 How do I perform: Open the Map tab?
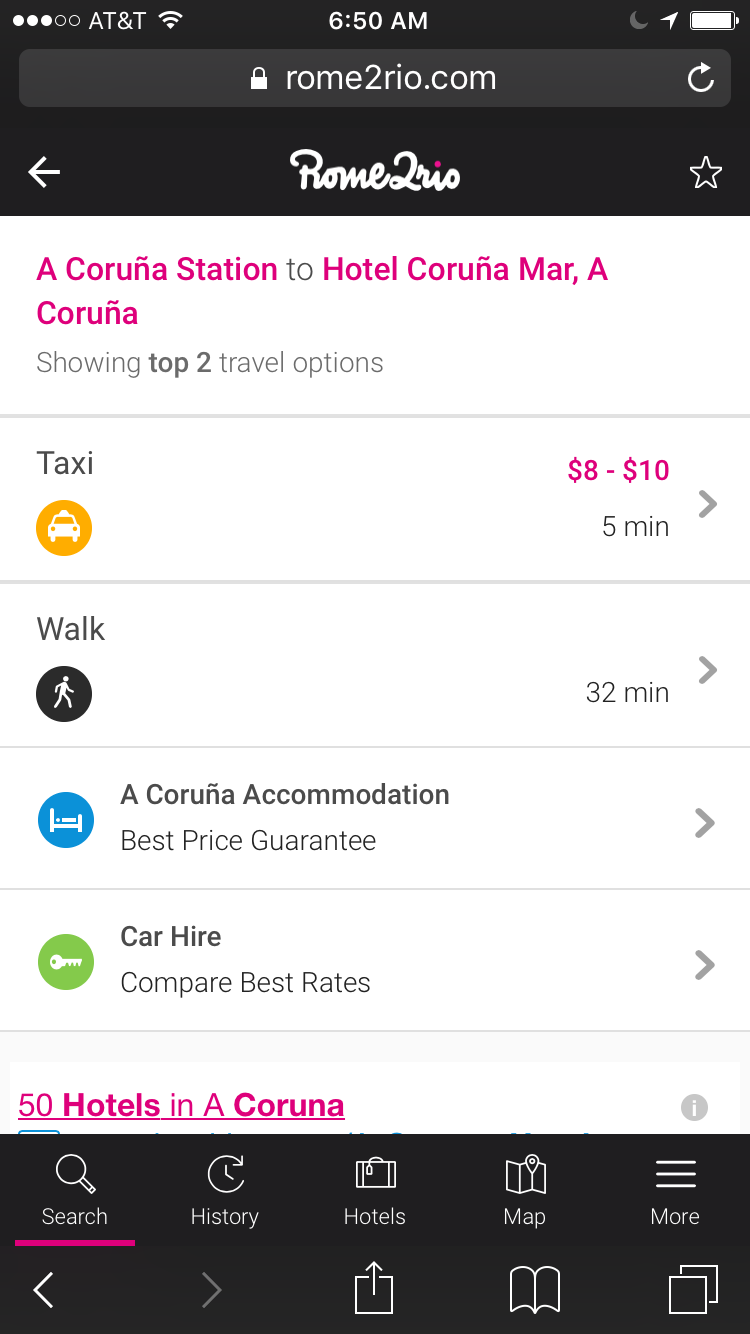[x=525, y=1190]
